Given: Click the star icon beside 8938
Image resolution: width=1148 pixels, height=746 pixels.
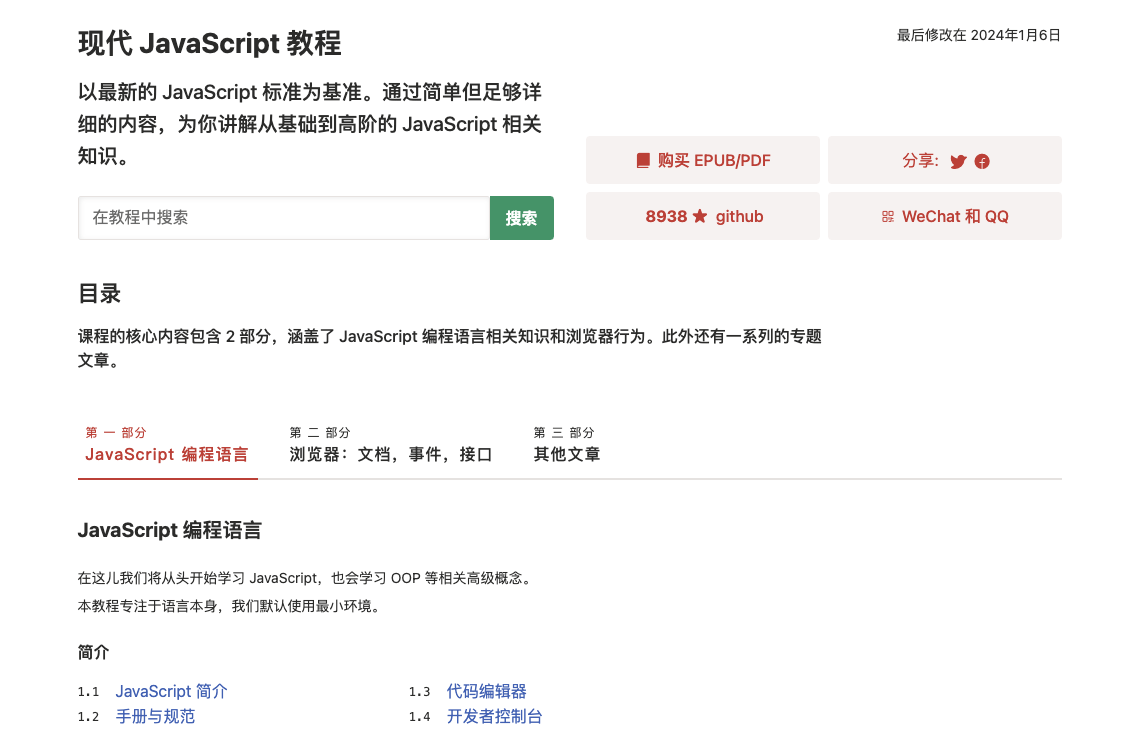Looking at the screenshot, I should (x=700, y=216).
